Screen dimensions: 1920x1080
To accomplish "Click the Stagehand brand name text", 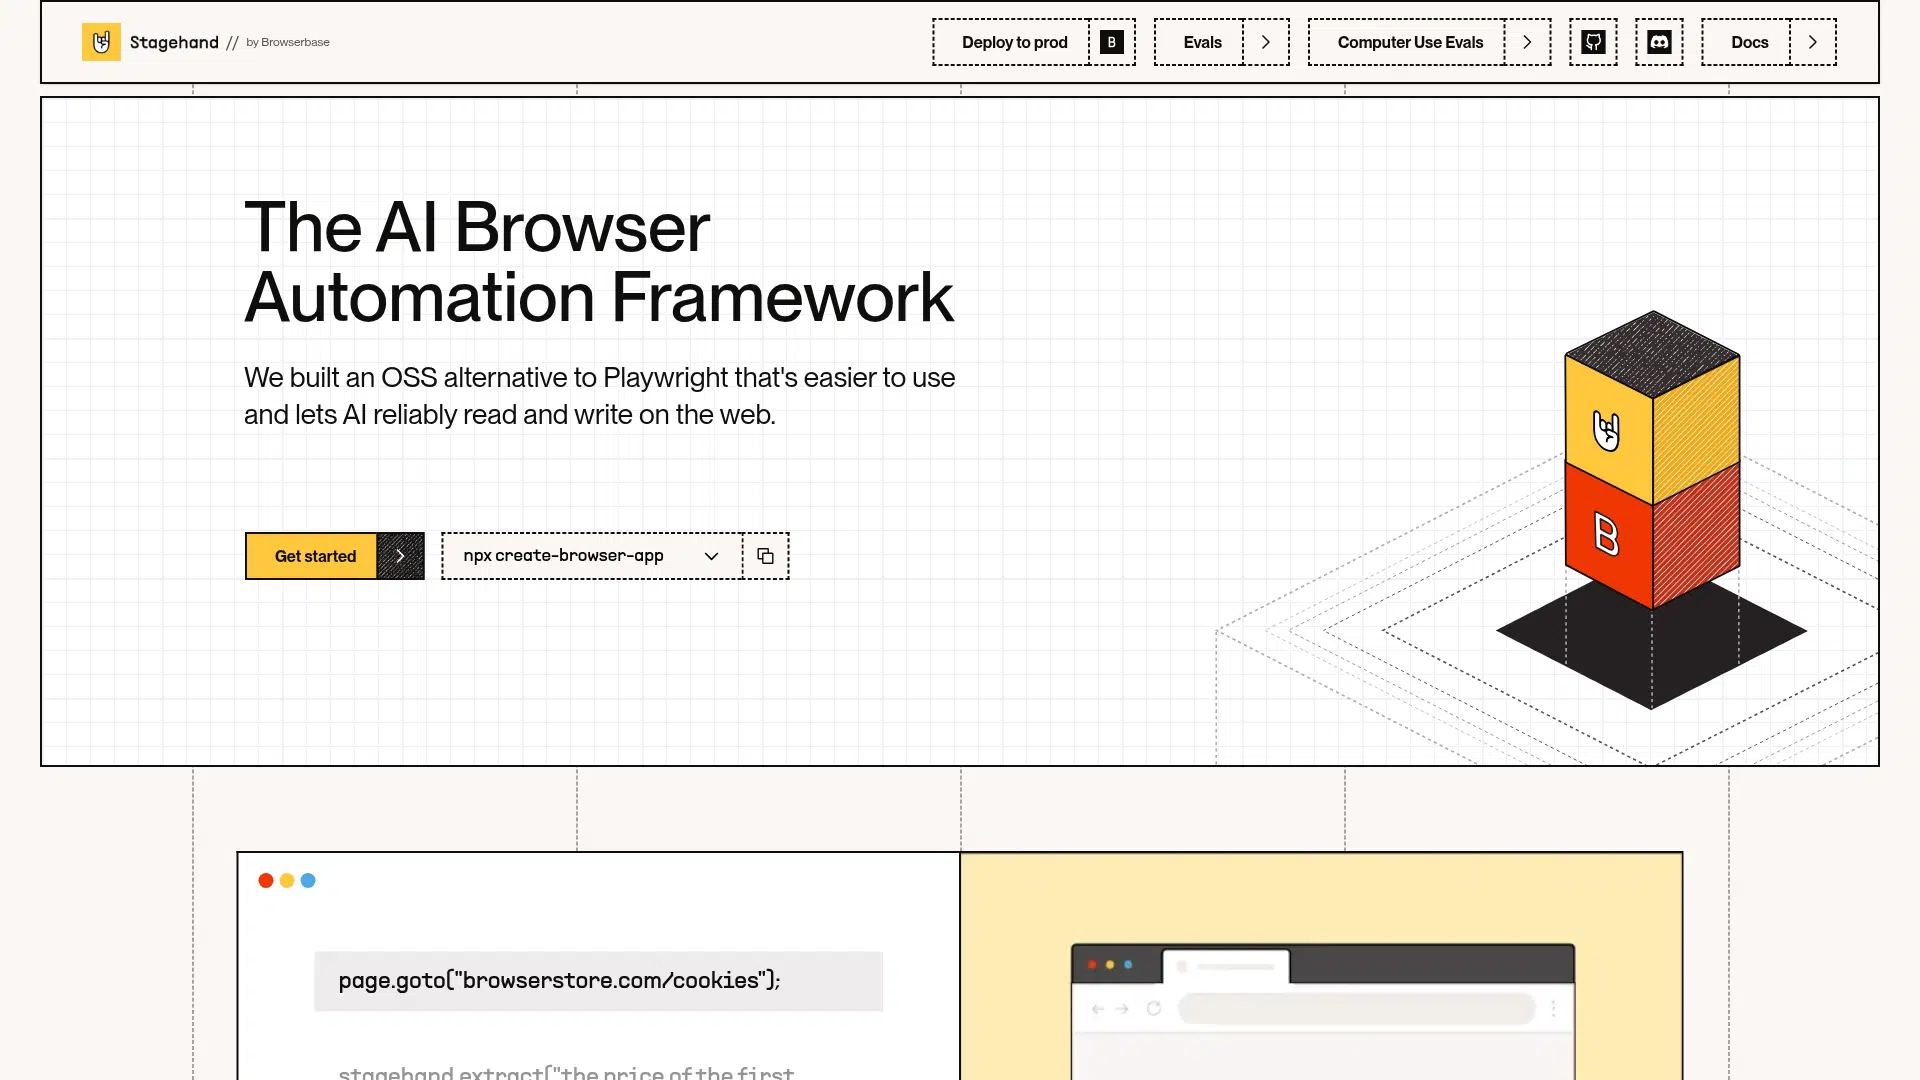I will [x=174, y=42].
